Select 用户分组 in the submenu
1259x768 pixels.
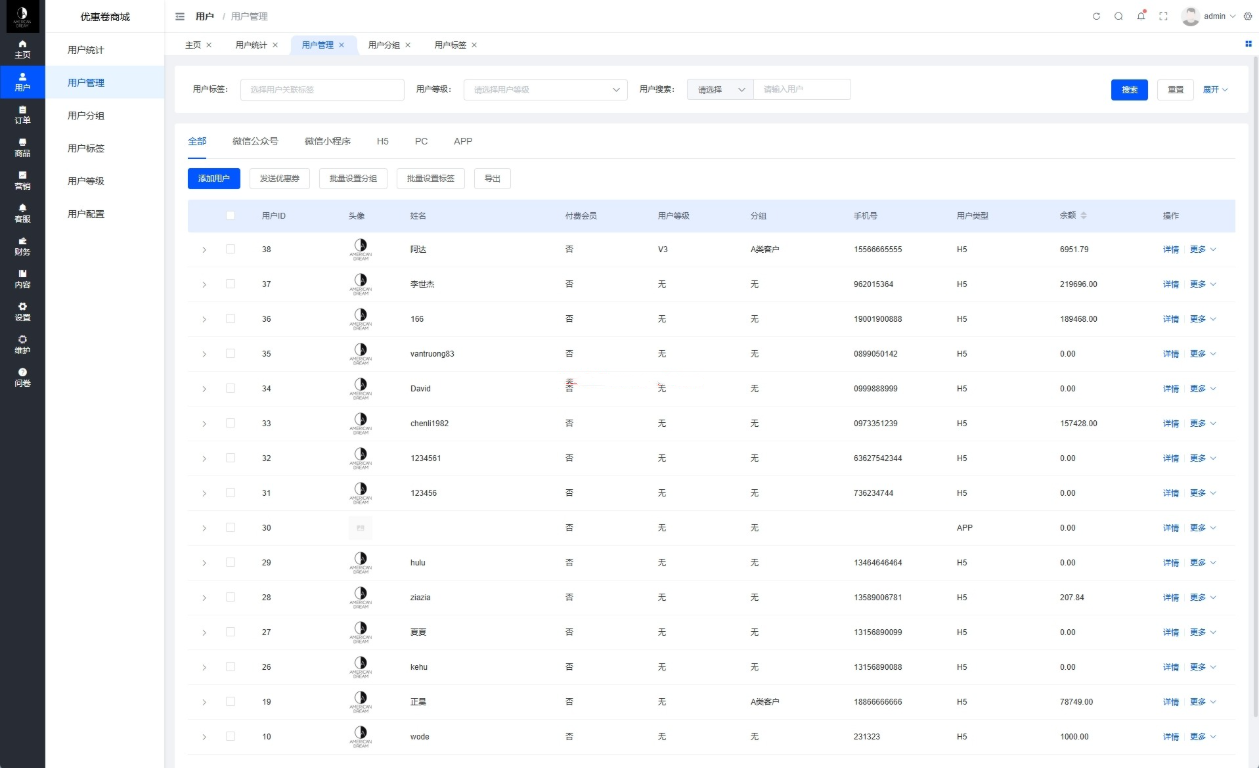[x=86, y=115]
